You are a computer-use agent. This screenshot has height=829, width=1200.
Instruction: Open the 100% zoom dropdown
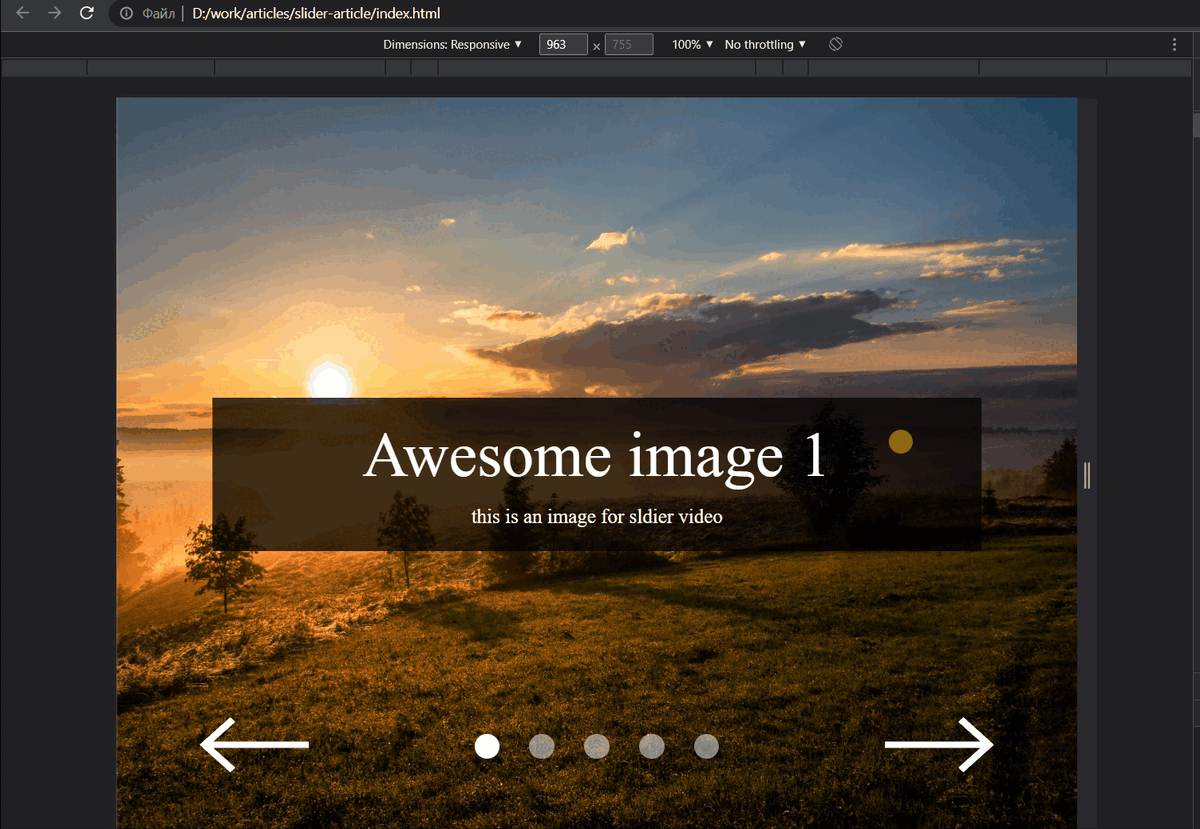[693, 45]
